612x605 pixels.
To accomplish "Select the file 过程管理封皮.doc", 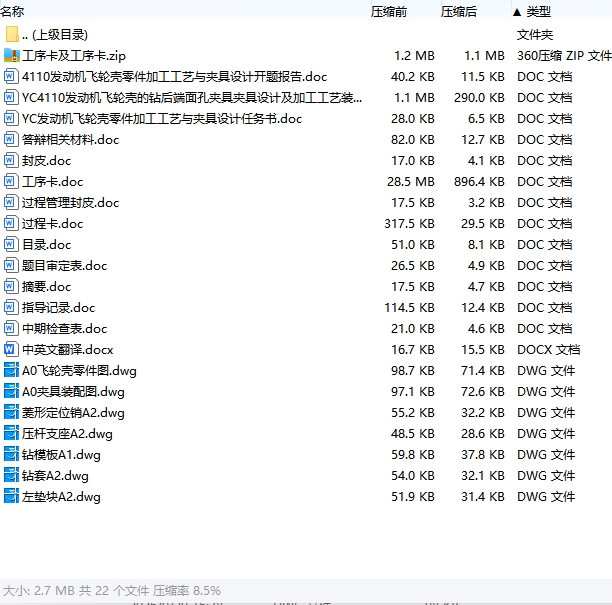I will (x=70, y=203).
